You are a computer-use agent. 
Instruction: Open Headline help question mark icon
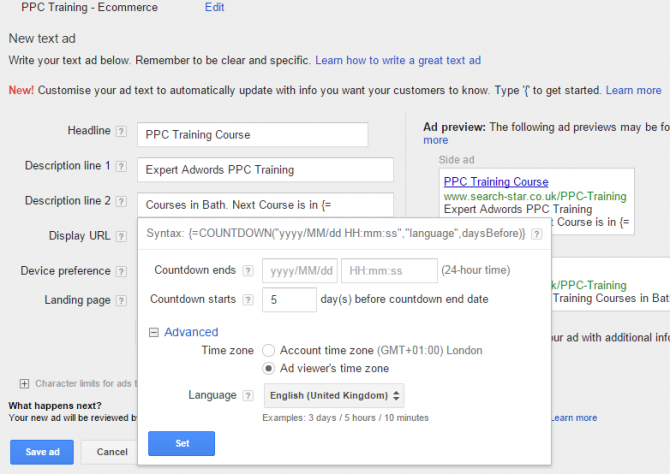(x=121, y=131)
